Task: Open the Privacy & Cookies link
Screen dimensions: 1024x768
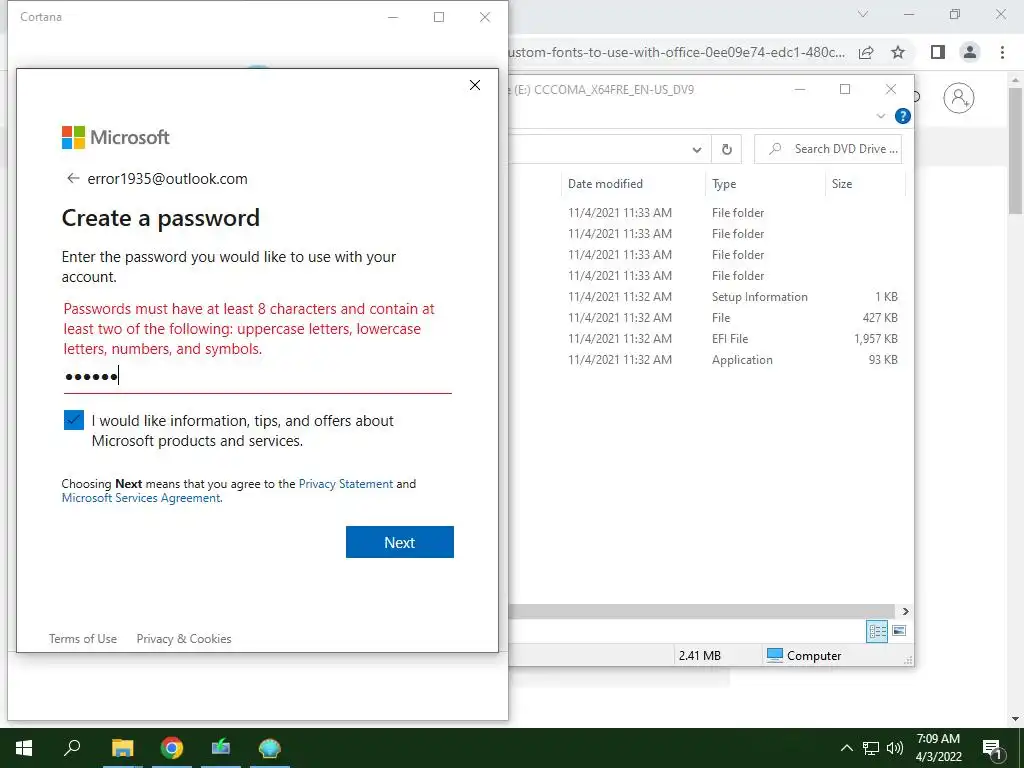Action: pos(184,639)
